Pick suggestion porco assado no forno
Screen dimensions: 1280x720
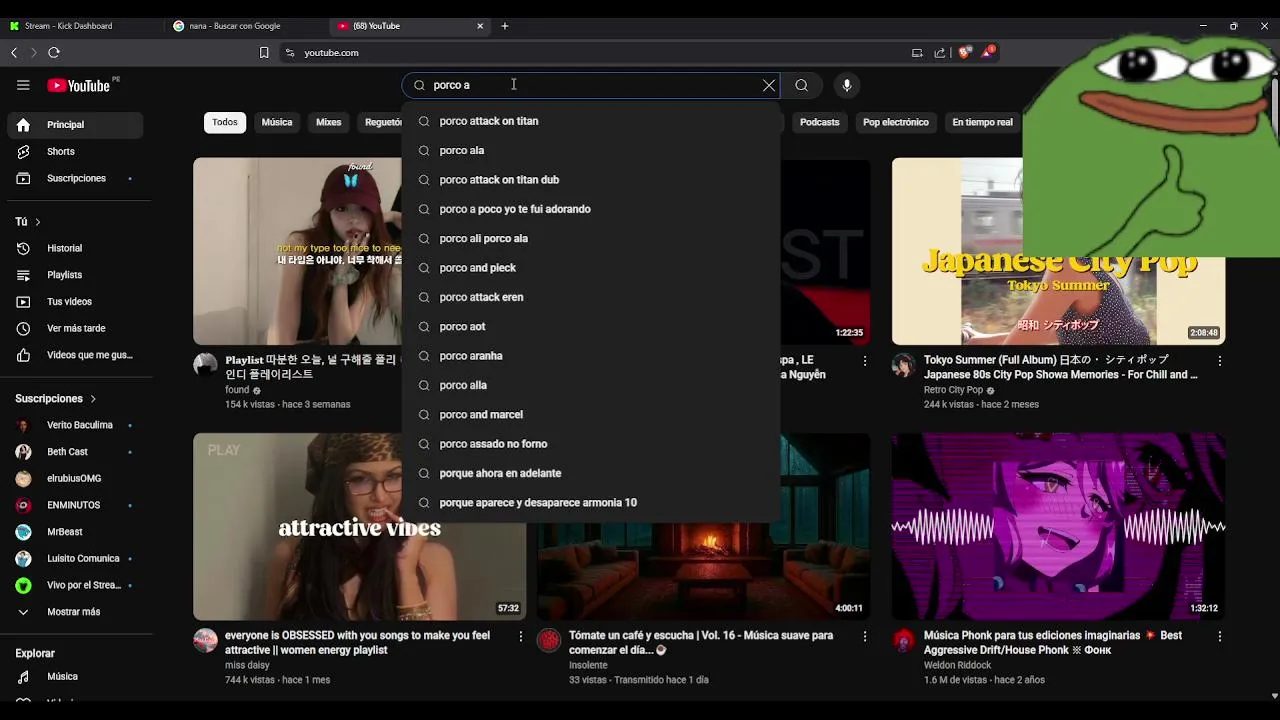pyautogui.click(x=591, y=444)
